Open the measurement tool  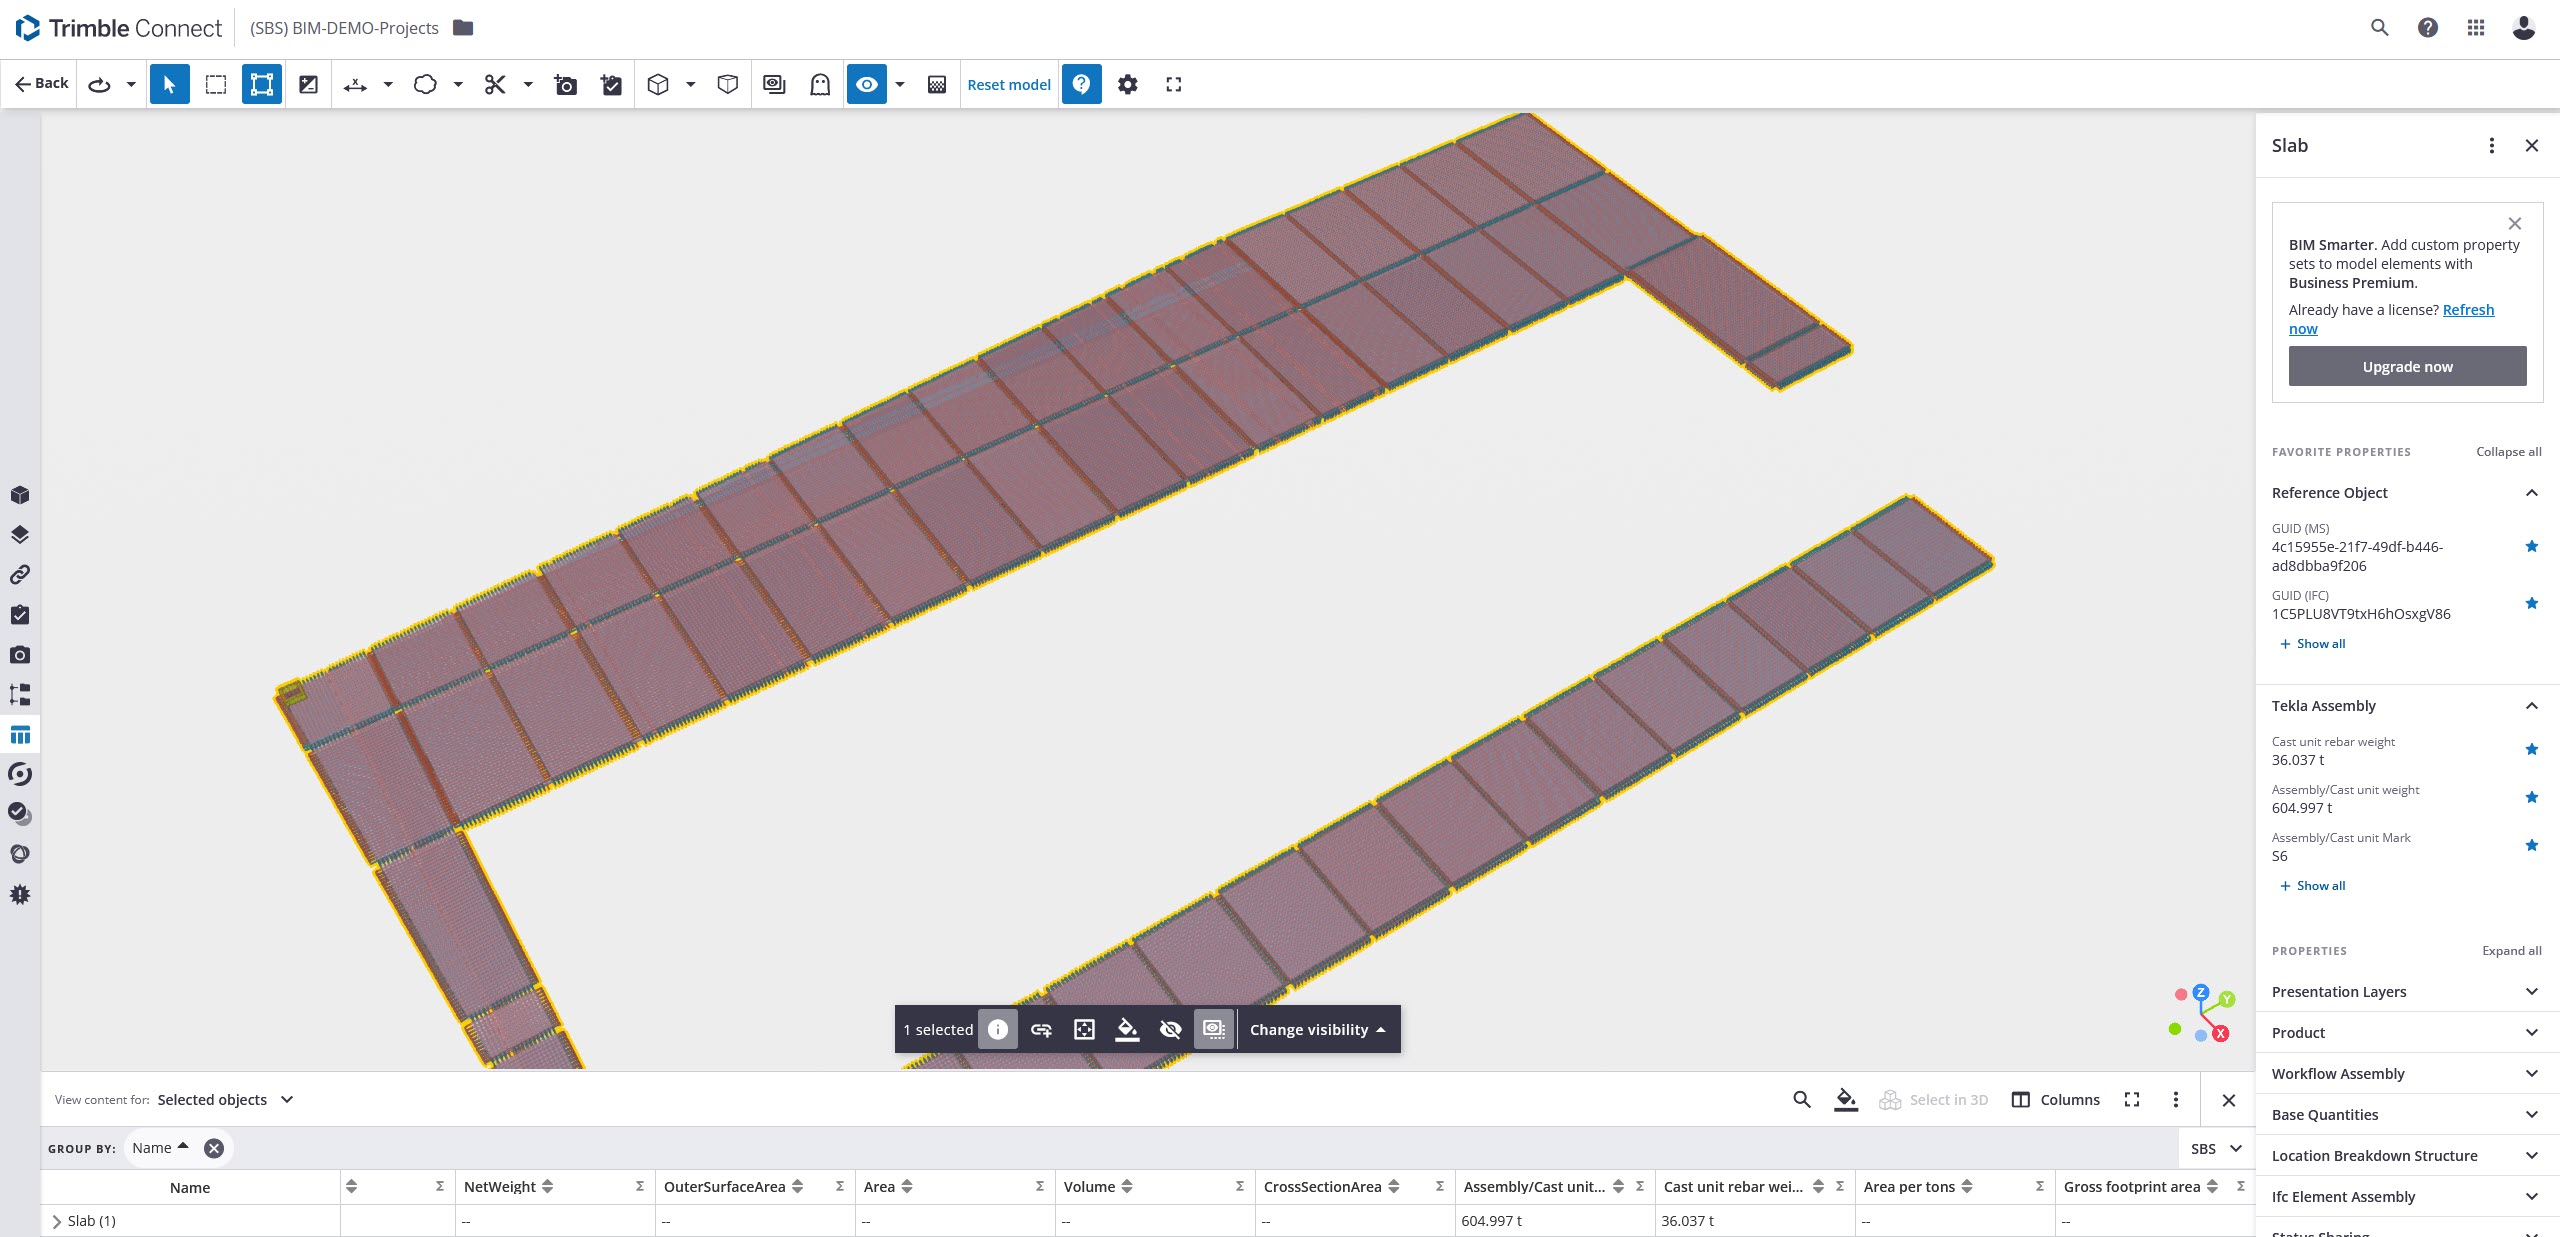355,84
